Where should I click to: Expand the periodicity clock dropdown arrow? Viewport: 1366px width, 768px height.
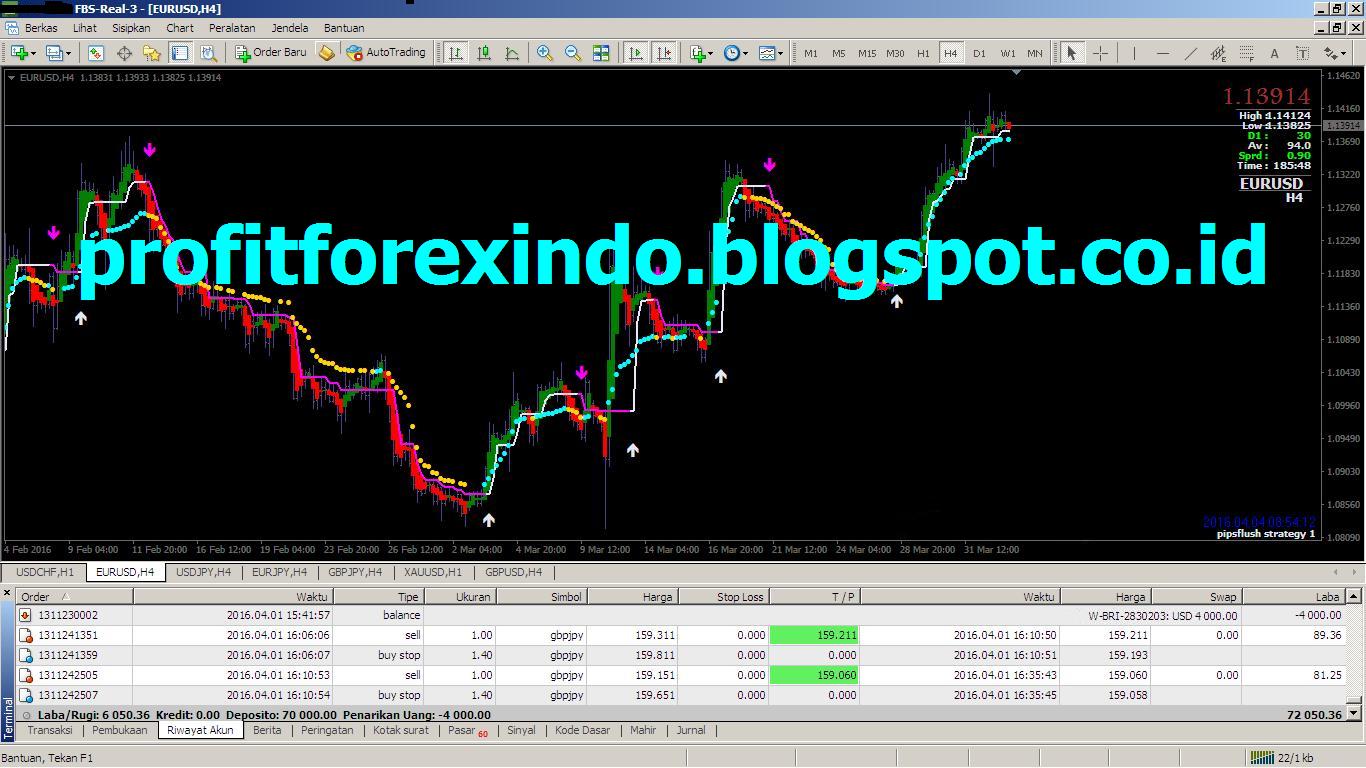click(x=746, y=53)
